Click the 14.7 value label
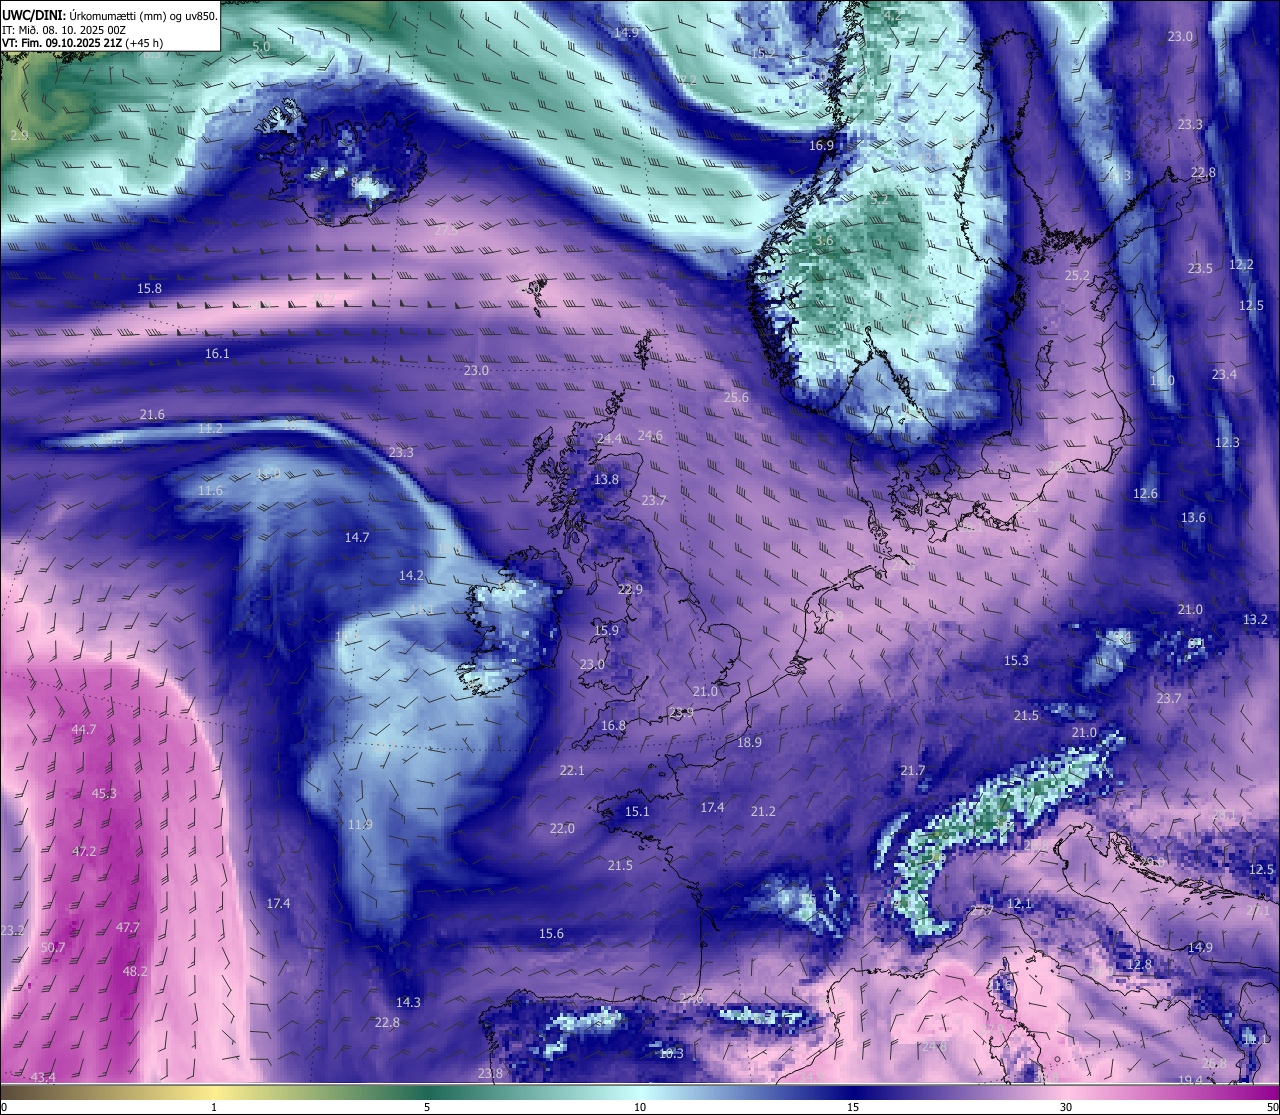 [357, 537]
